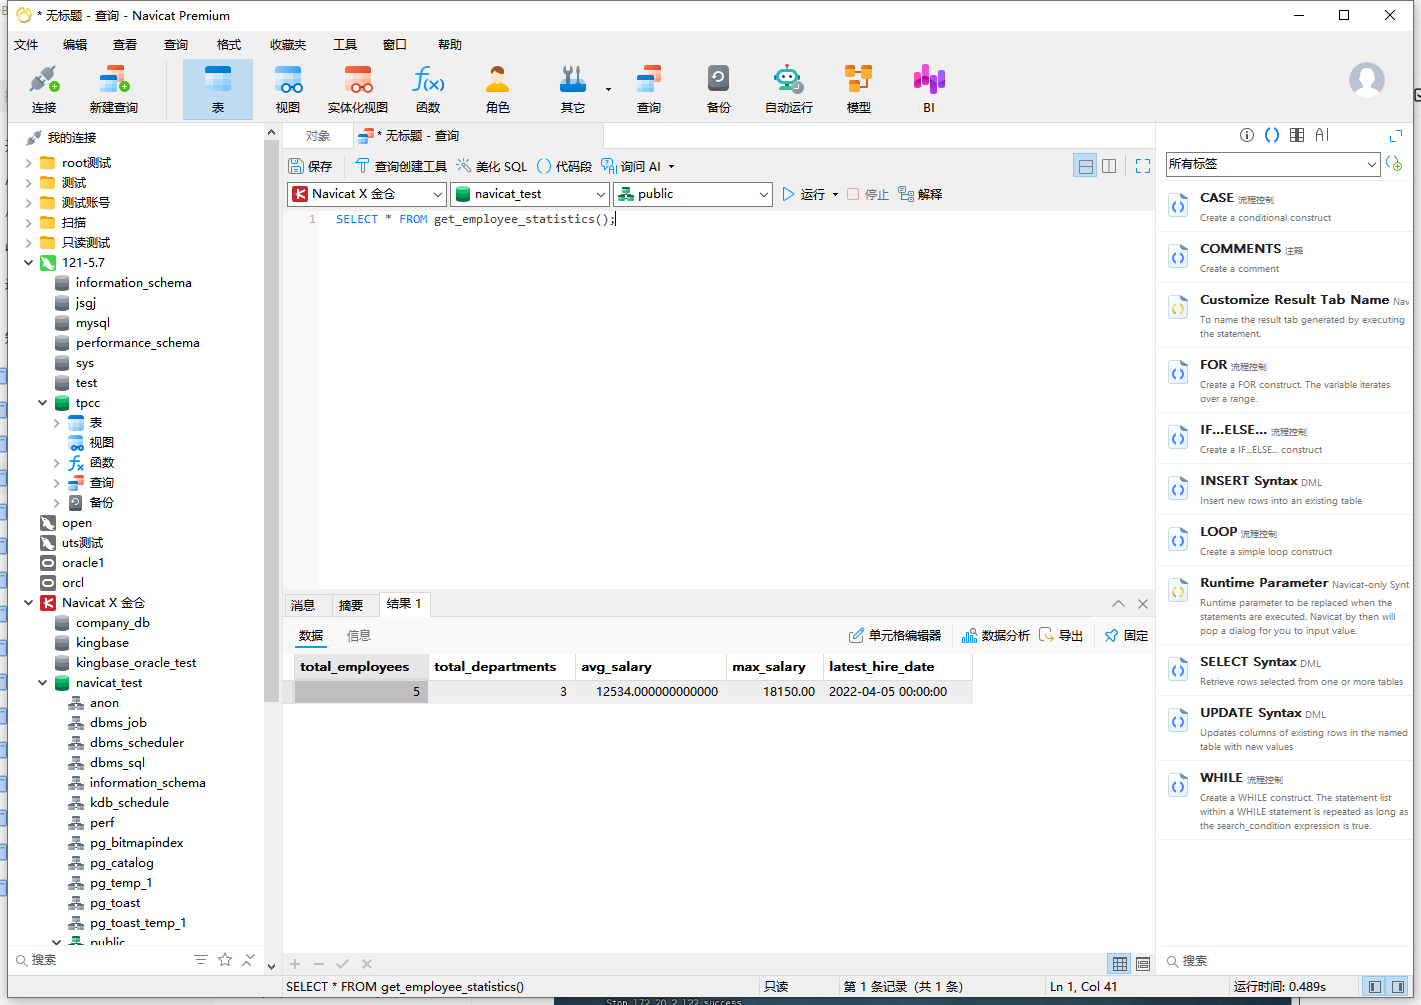Open the 备份 backup section
Screen dimensions: 1421x1005
click(x=719, y=89)
